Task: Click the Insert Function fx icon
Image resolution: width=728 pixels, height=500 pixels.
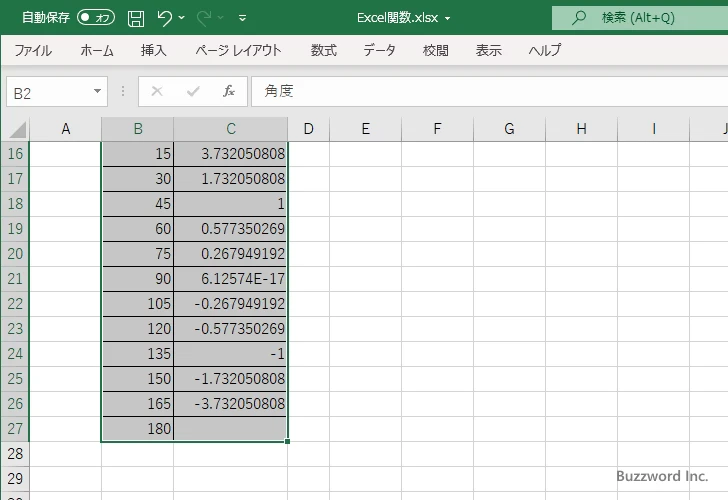Action: pyautogui.click(x=229, y=91)
